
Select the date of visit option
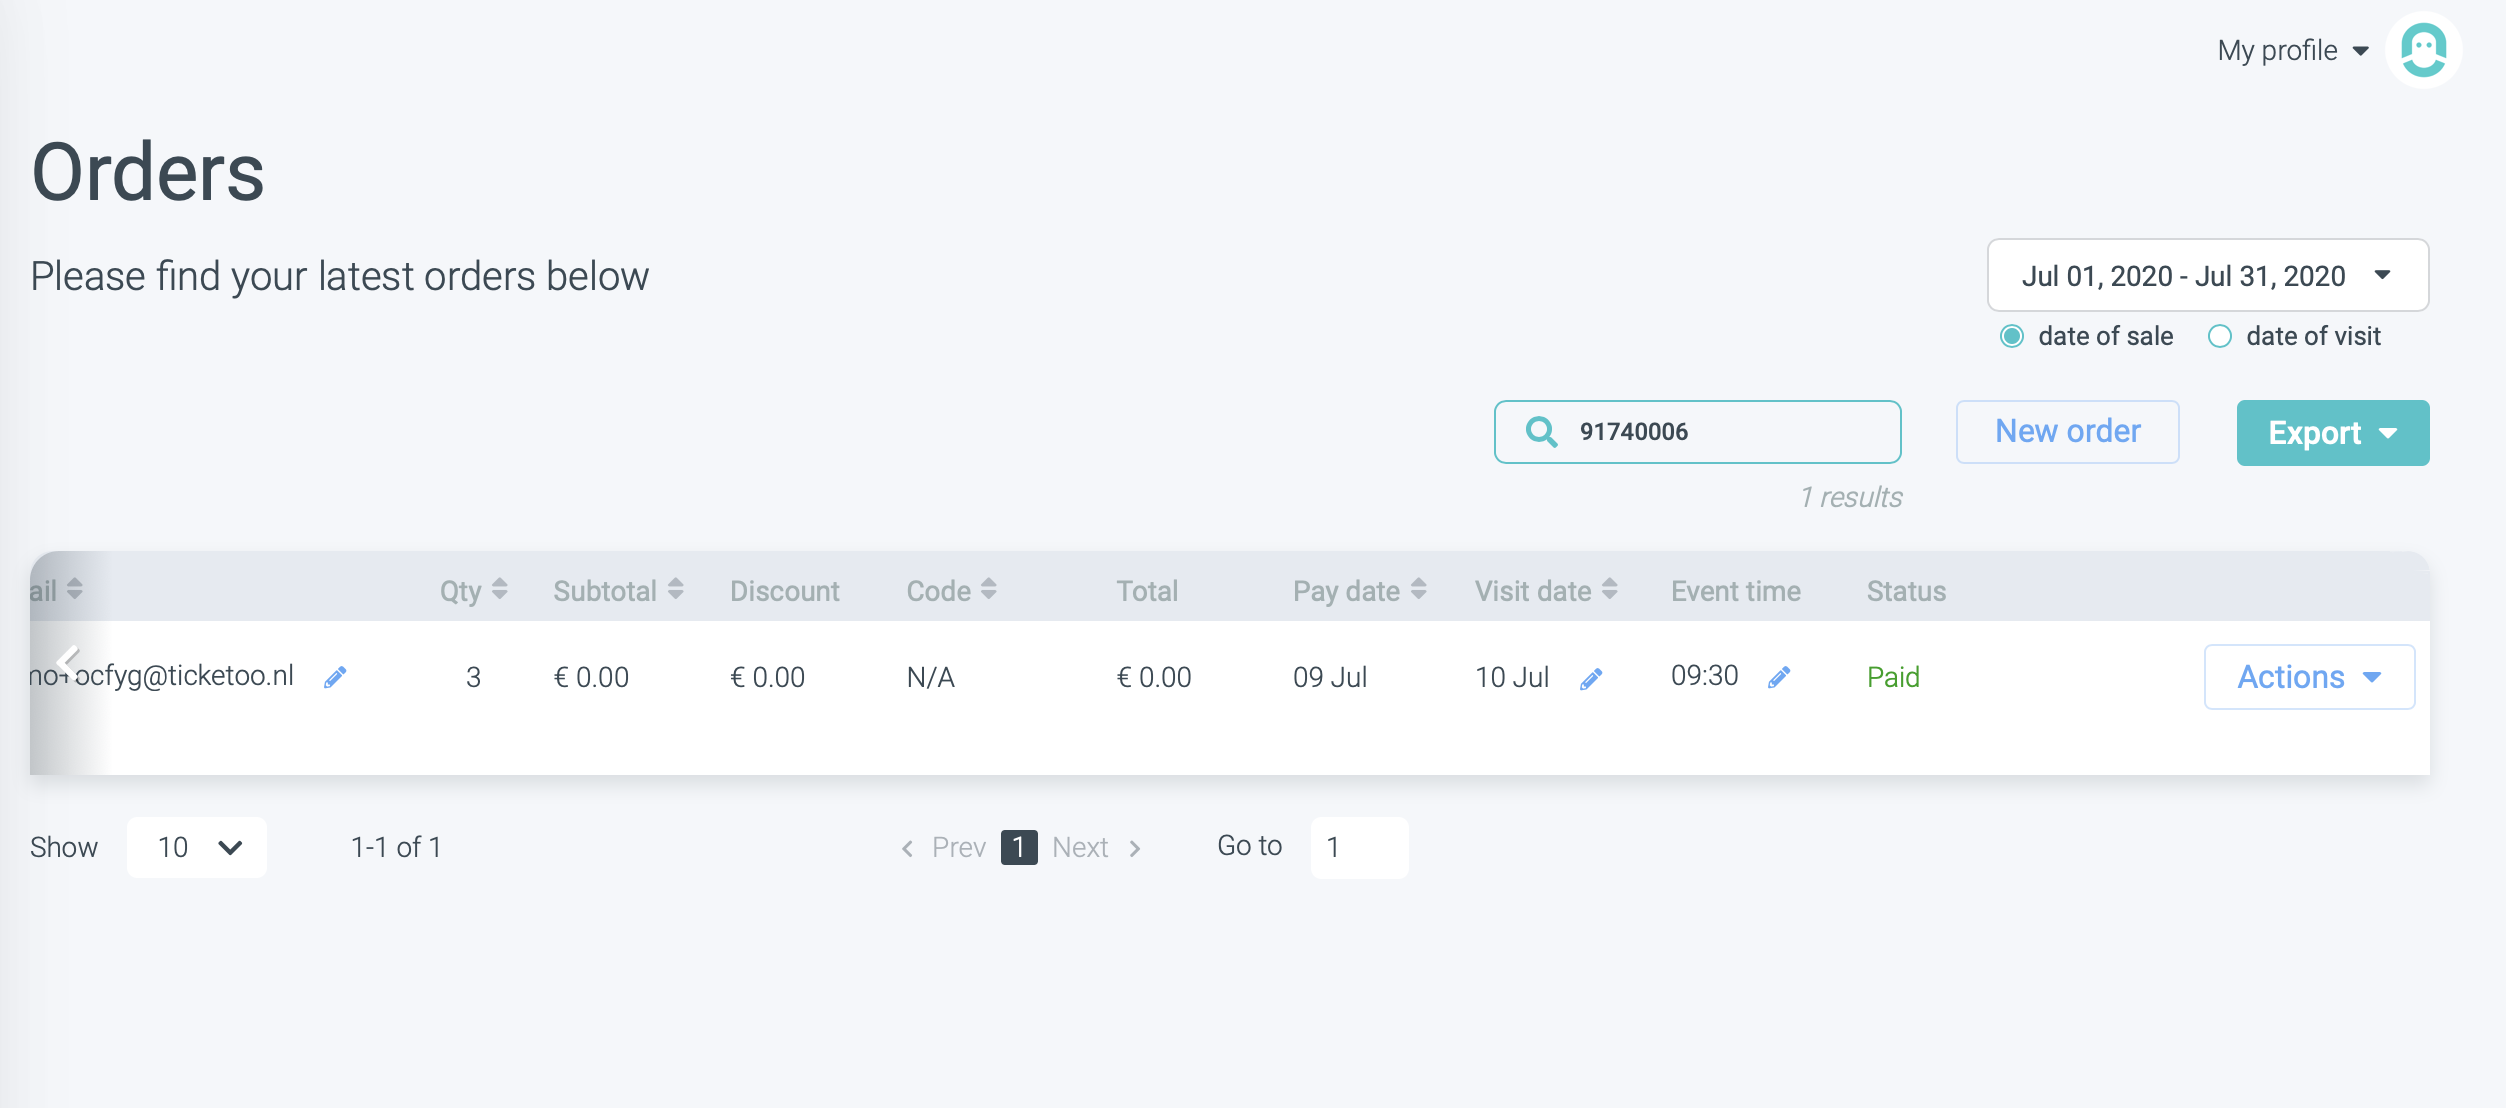[2219, 336]
